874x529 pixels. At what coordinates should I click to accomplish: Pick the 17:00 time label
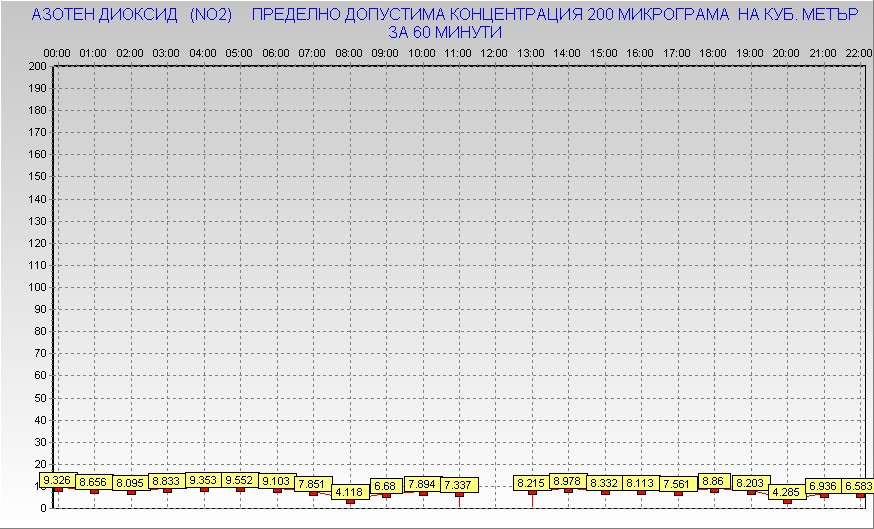click(677, 54)
